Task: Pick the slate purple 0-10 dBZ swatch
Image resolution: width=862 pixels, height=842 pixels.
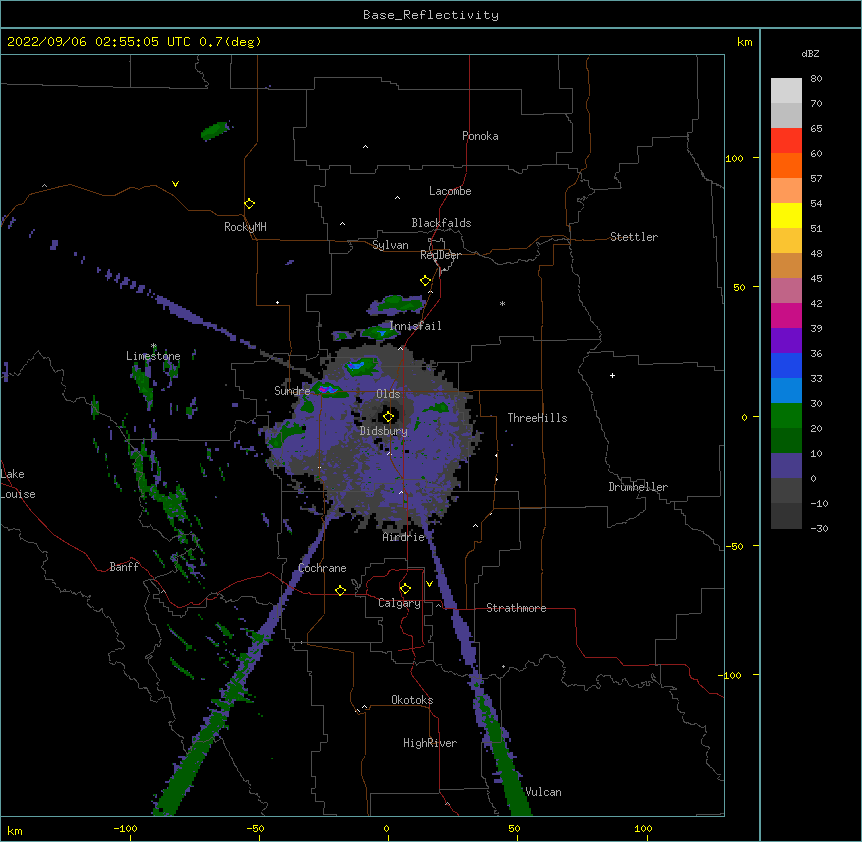Action: tap(786, 466)
